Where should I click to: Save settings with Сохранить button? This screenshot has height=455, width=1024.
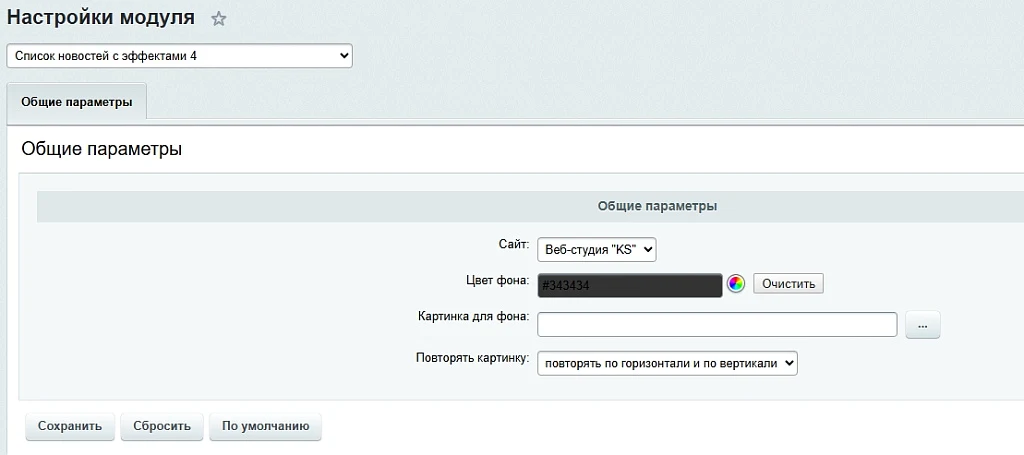[x=70, y=426]
